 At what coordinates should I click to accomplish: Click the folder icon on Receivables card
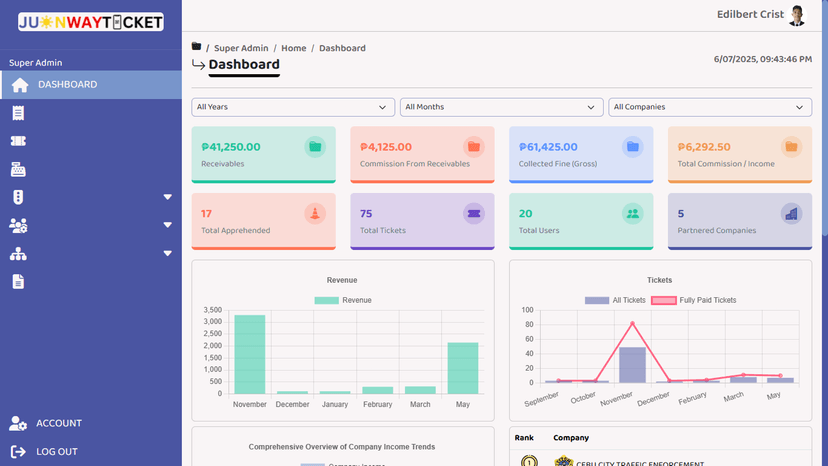(315, 147)
